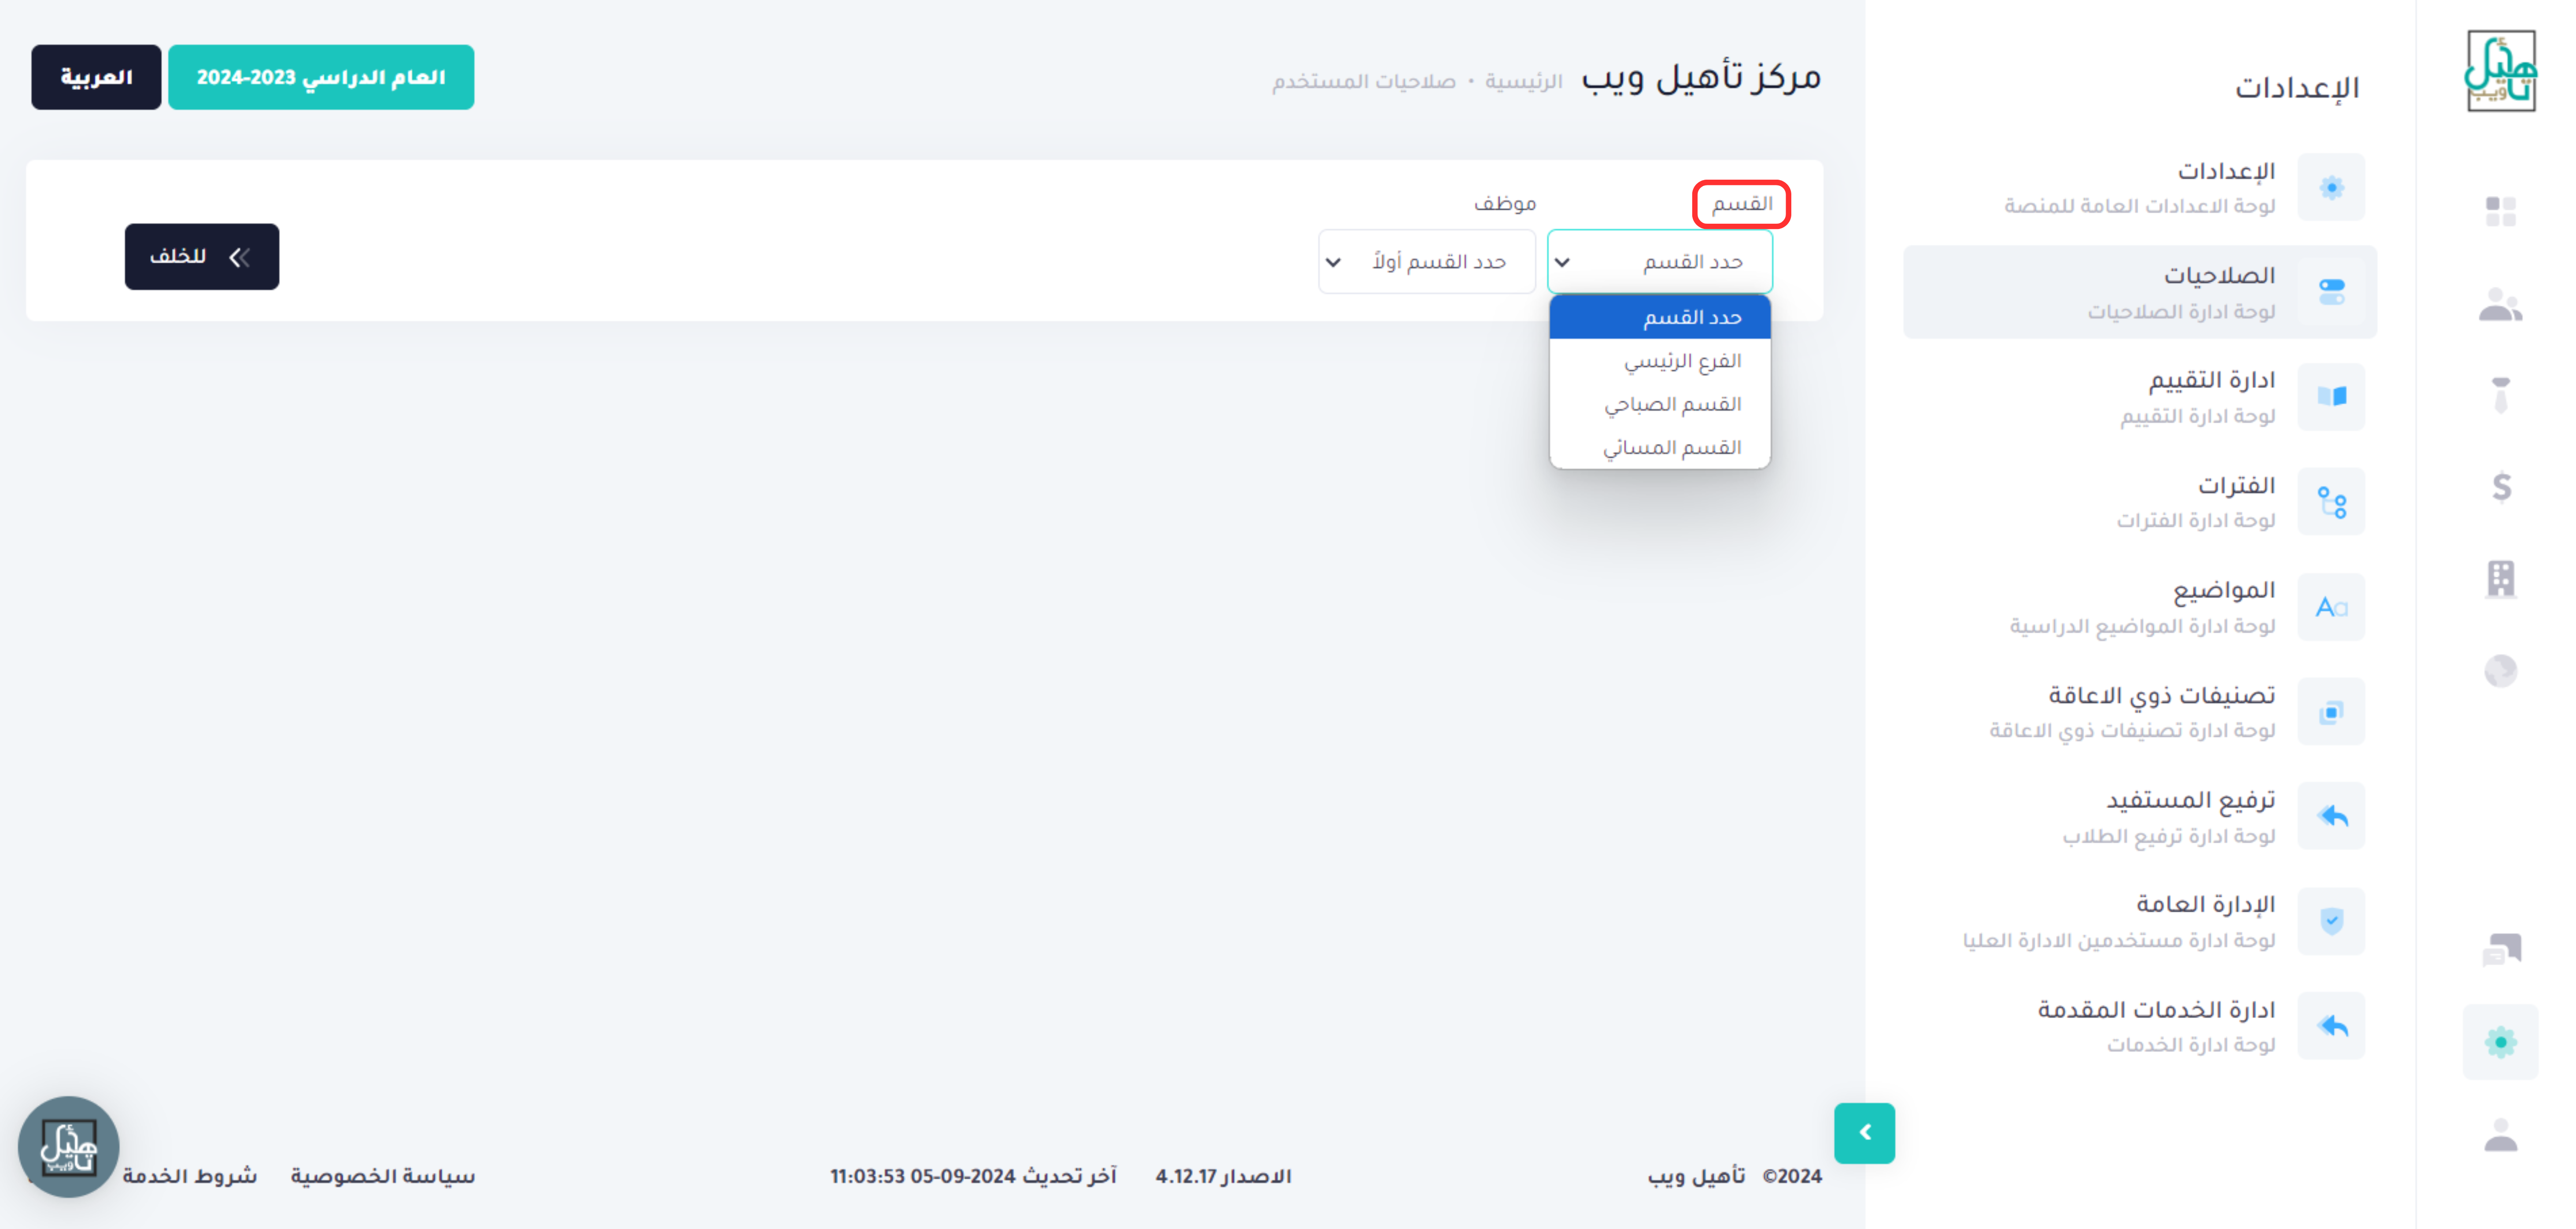The width and height of the screenshot is (2576, 1229).
Task: Open the سياسة الخصوصية footer link
Action: click(383, 1176)
